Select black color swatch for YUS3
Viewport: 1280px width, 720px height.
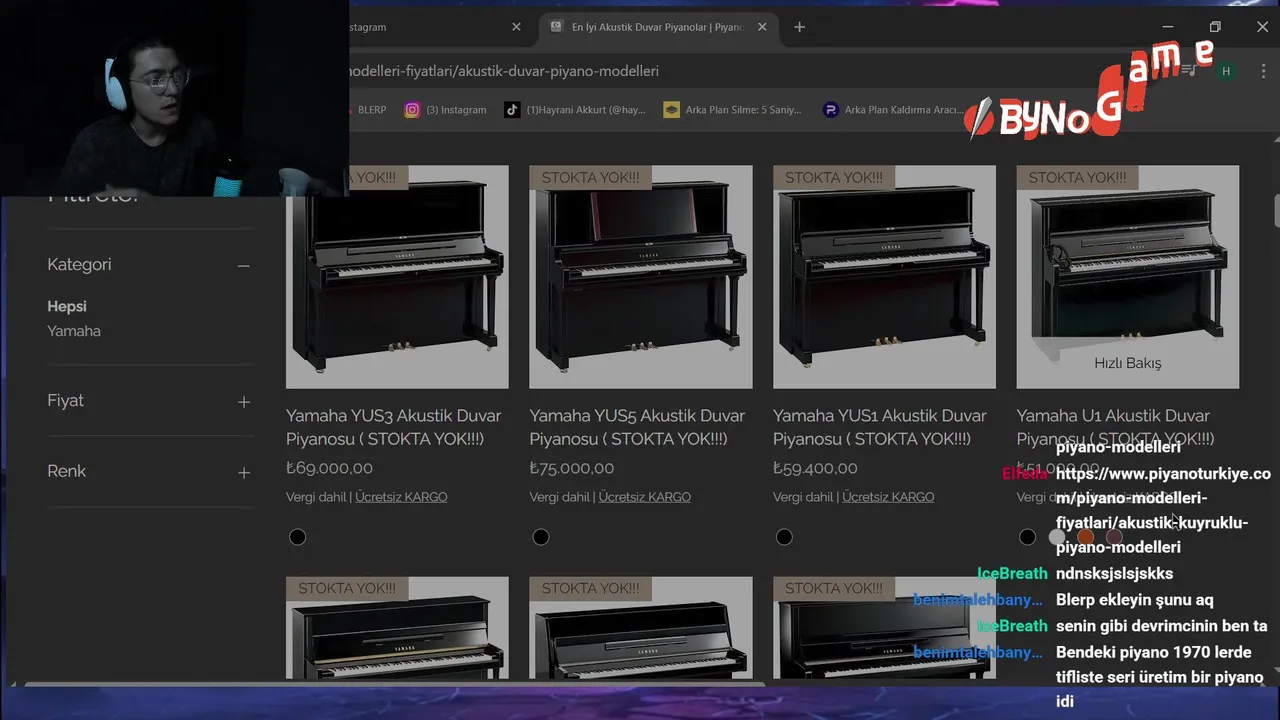pos(297,537)
